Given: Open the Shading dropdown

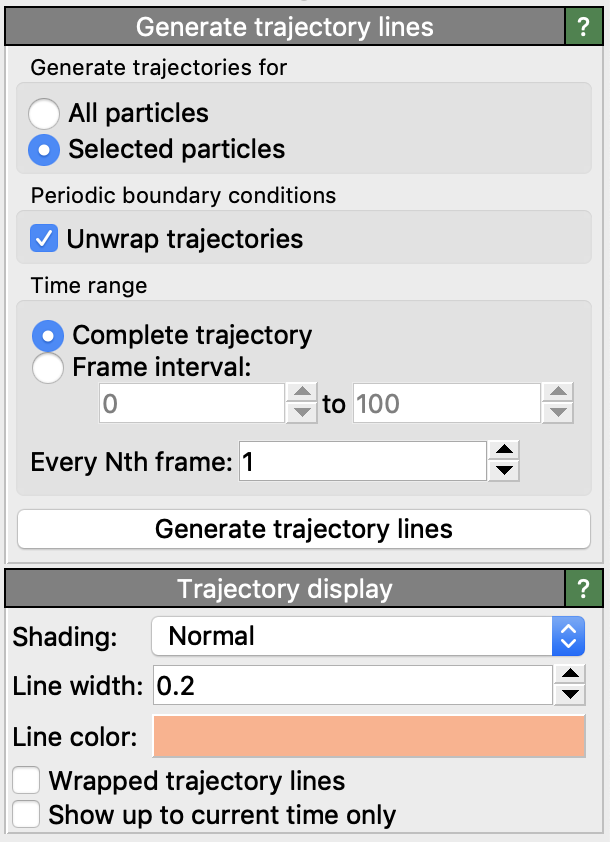Looking at the screenshot, I should coord(367,636).
